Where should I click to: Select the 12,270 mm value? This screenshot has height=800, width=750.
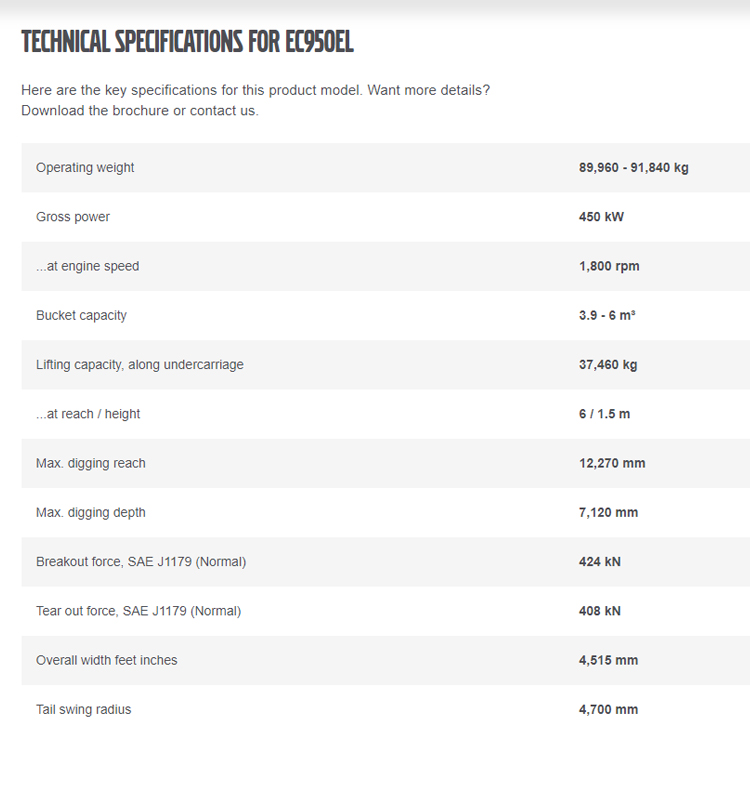(x=612, y=463)
